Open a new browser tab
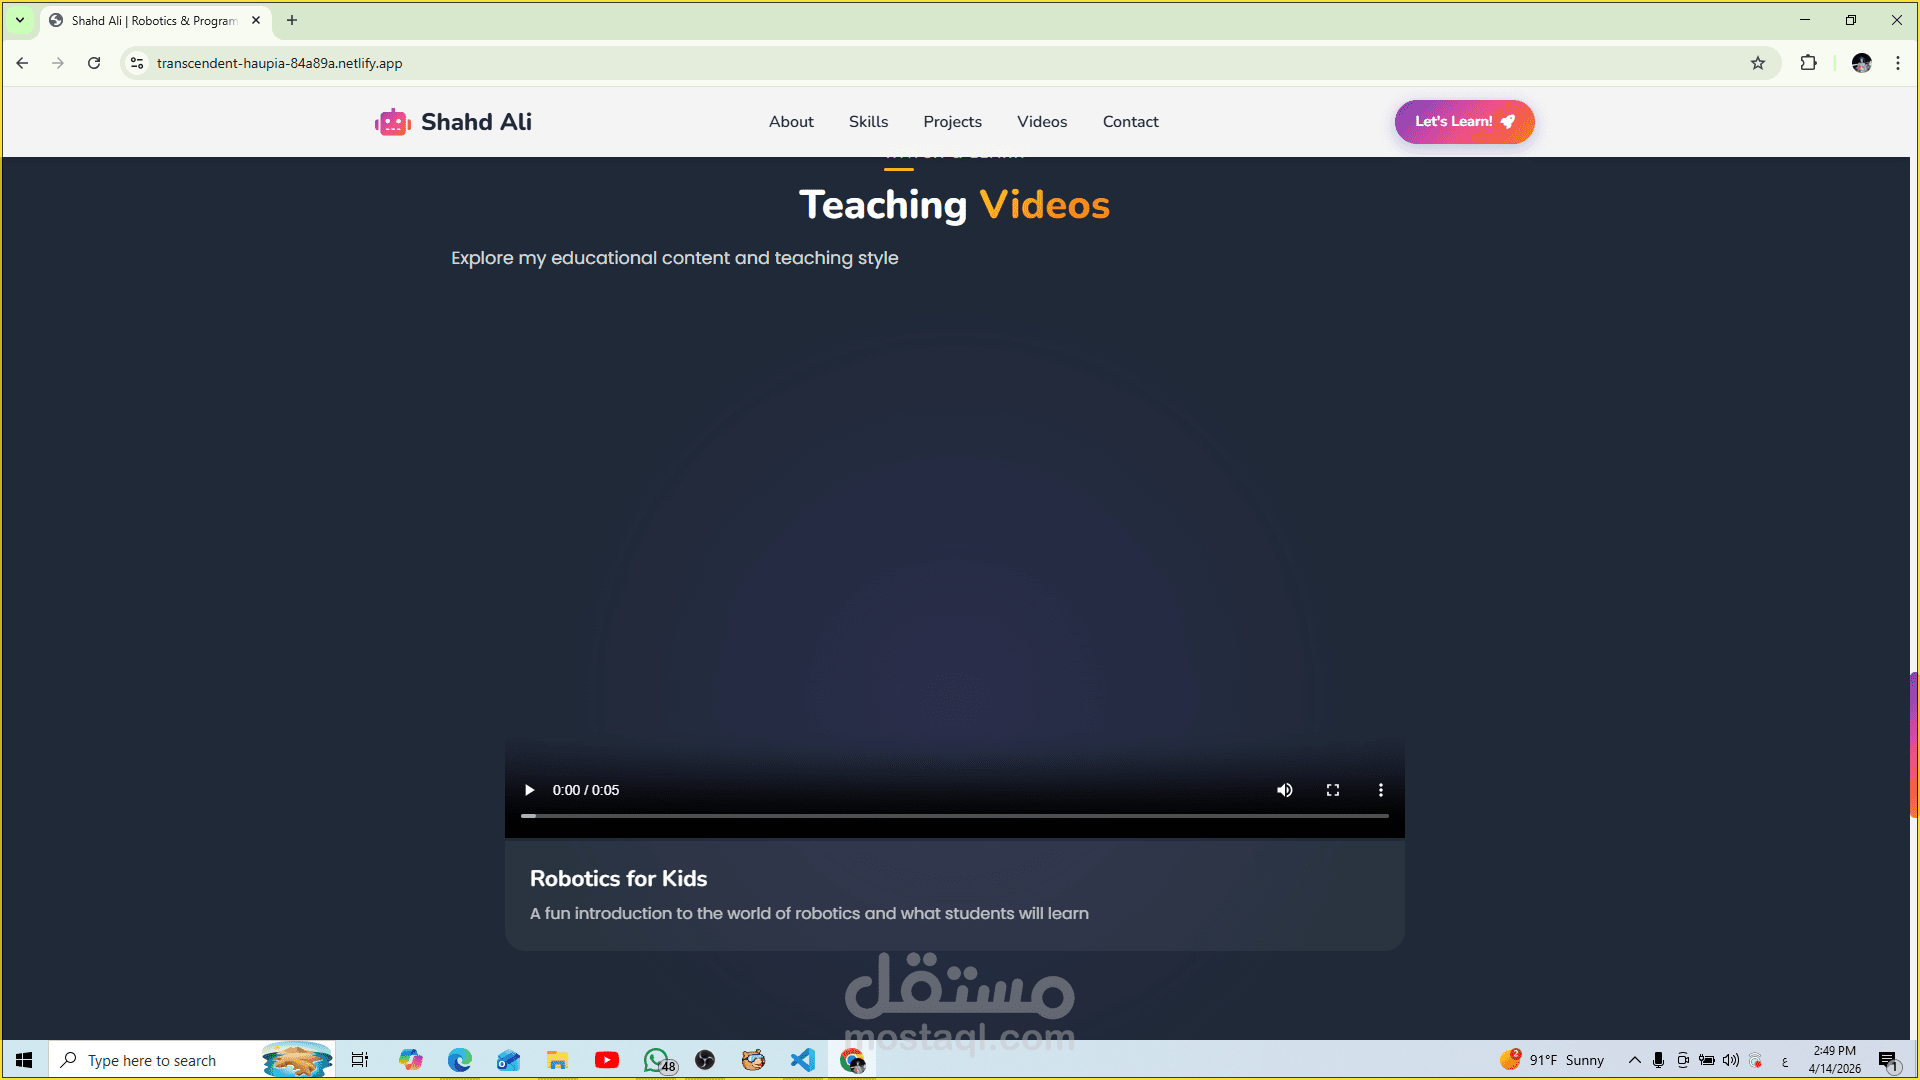 coord(292,20)
